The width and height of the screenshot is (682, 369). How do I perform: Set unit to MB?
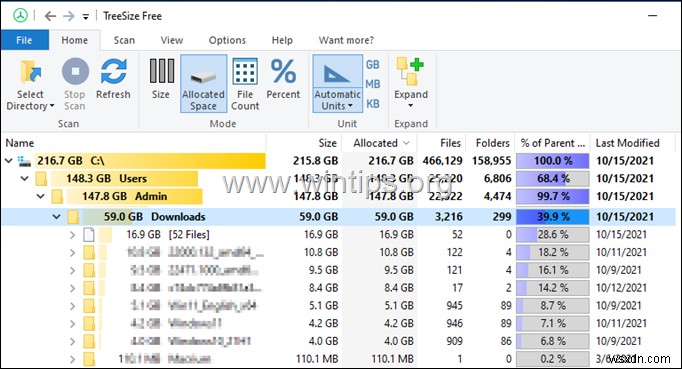pyautogui.click(x=373, y=84)
